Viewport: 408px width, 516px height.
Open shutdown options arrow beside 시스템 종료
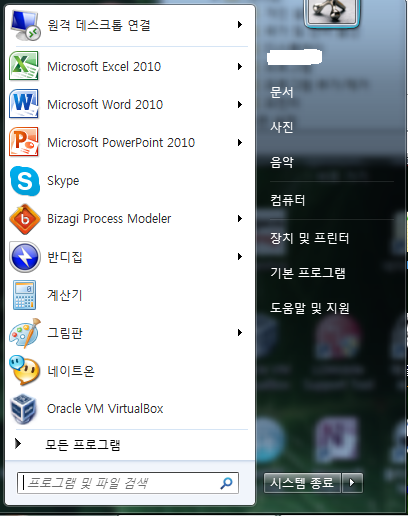pyautogui.click(x=352, y=482)
